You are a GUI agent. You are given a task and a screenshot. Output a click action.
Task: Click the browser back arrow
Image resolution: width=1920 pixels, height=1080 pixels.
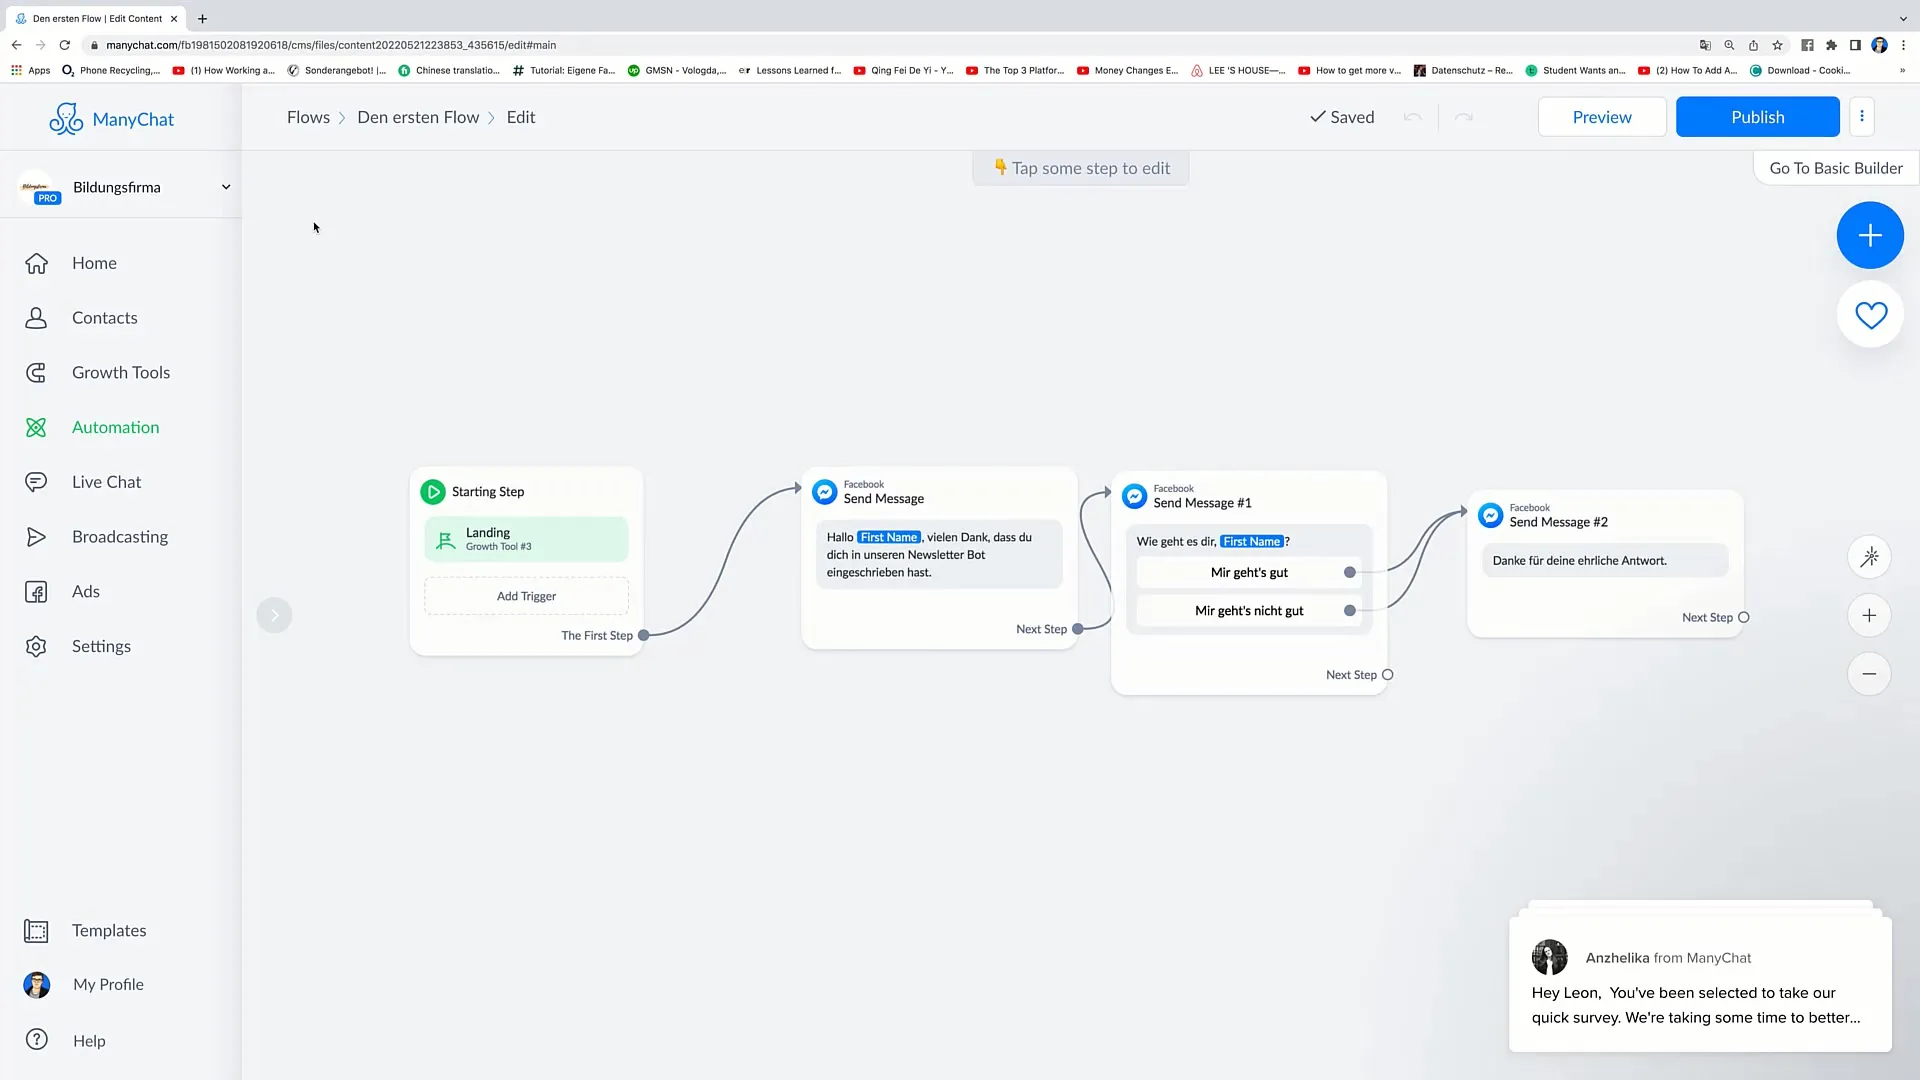click(x=16, y=45)
